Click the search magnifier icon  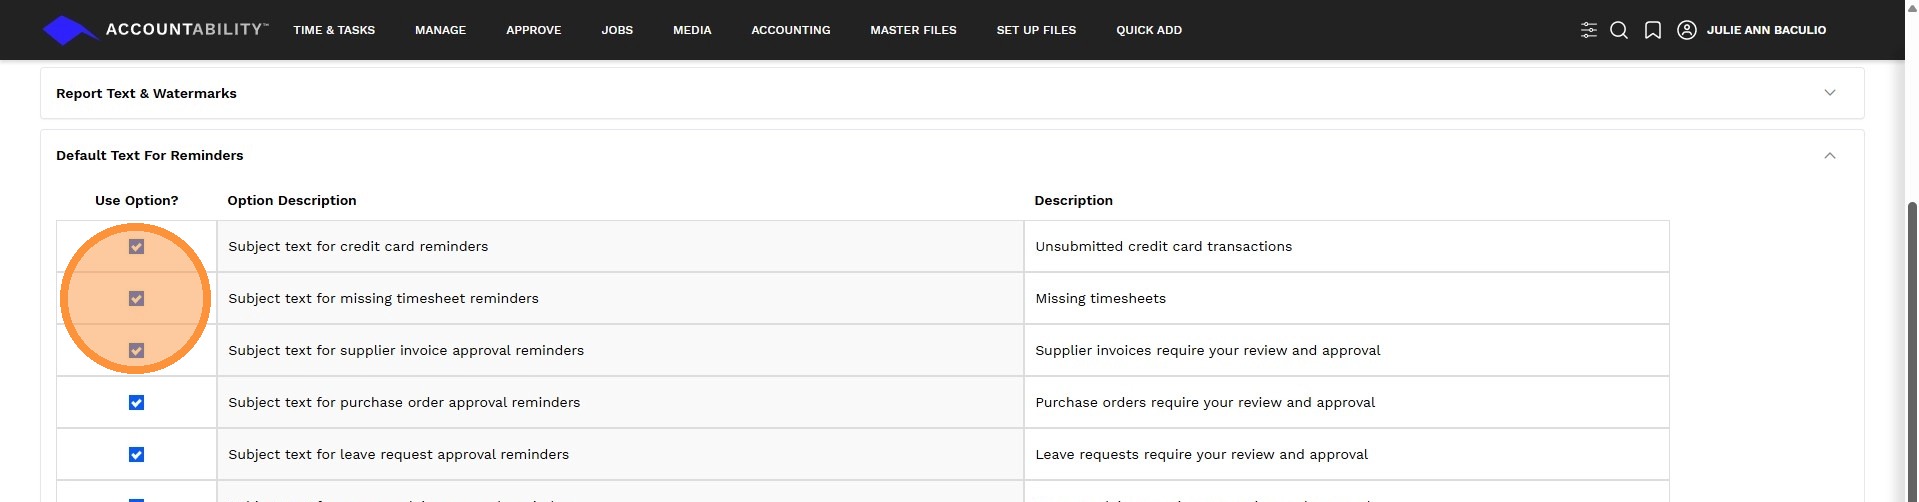coord(1619,30)
